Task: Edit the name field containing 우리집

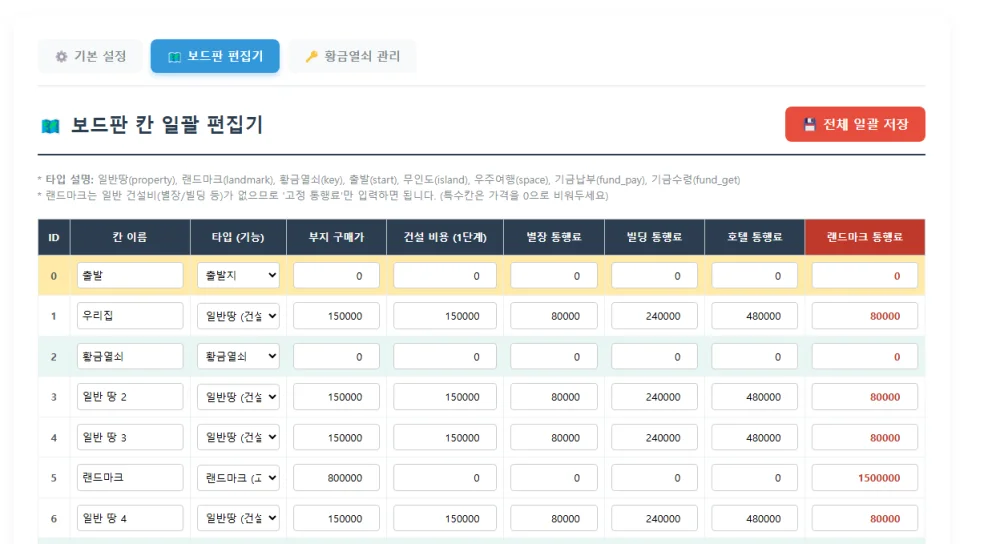Action: [130, 316]
